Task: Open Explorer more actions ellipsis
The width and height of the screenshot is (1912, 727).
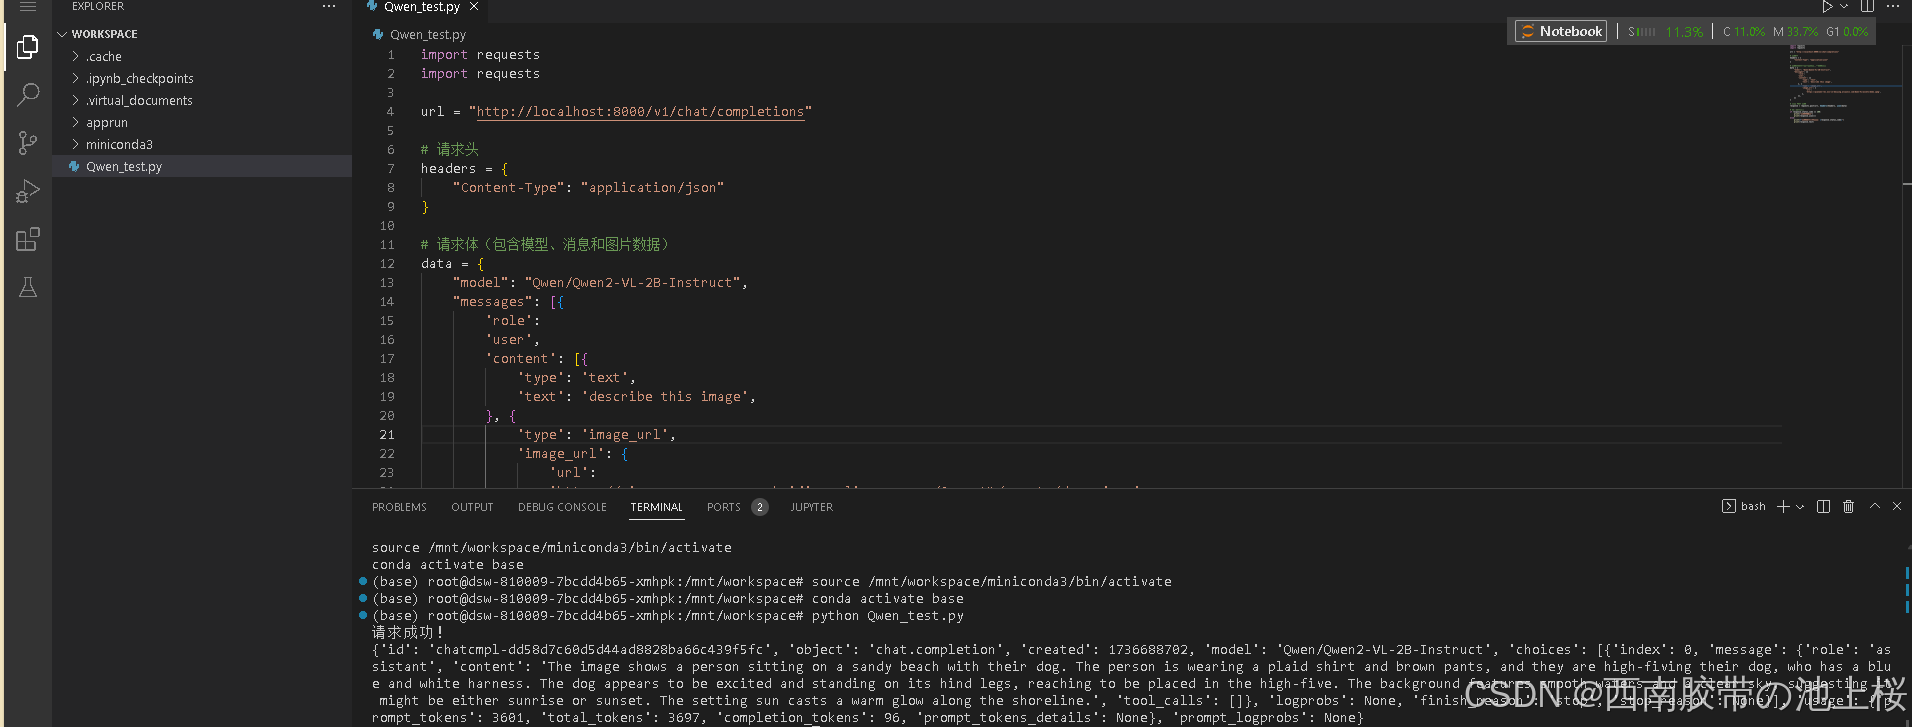Action: [329, 7]
